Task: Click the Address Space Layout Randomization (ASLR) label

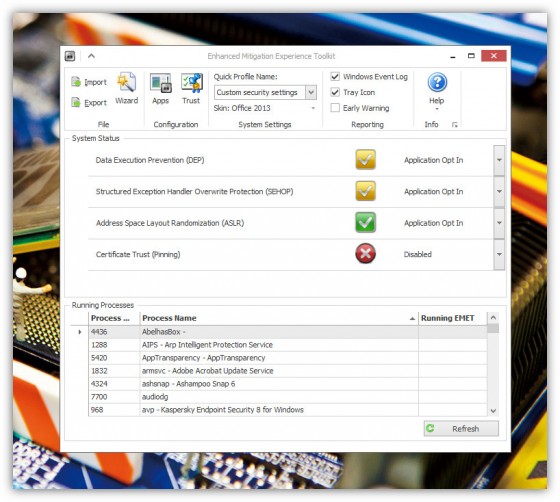Action: (170, 223)
